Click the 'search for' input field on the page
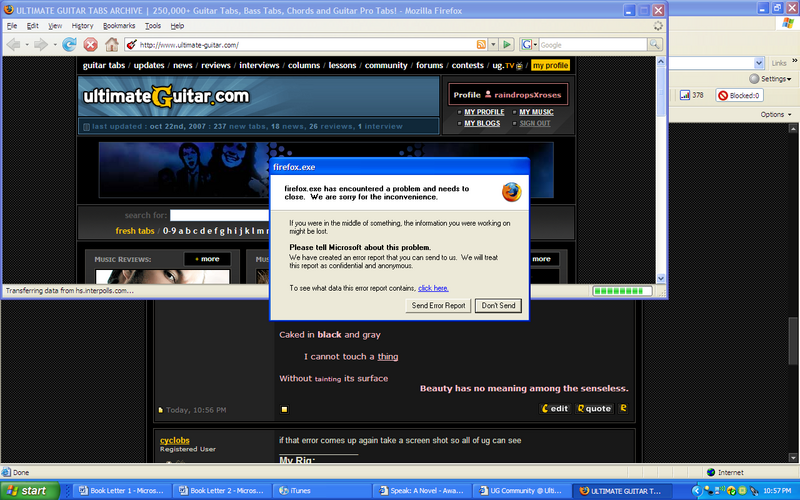Screen dimensions: 800x500 coord(219,215)
